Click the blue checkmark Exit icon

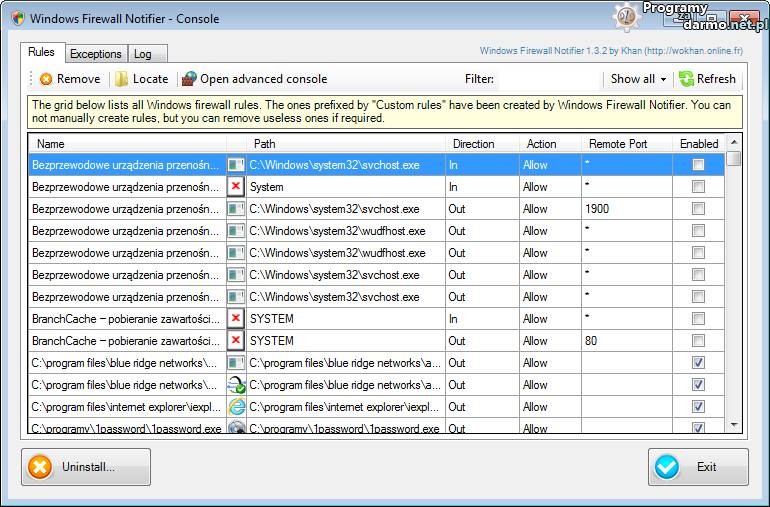point(667,467)
